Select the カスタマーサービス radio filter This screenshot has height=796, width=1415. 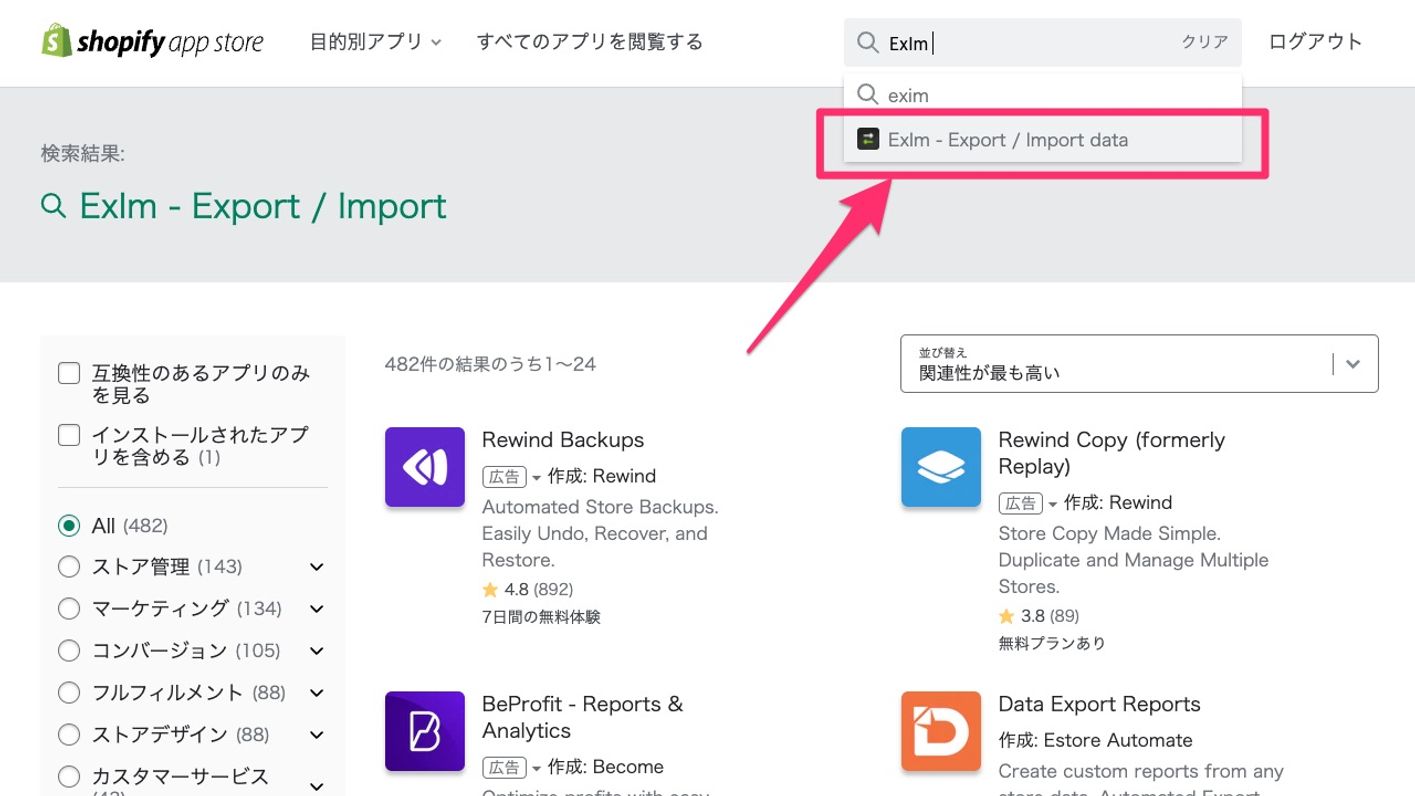69,777
